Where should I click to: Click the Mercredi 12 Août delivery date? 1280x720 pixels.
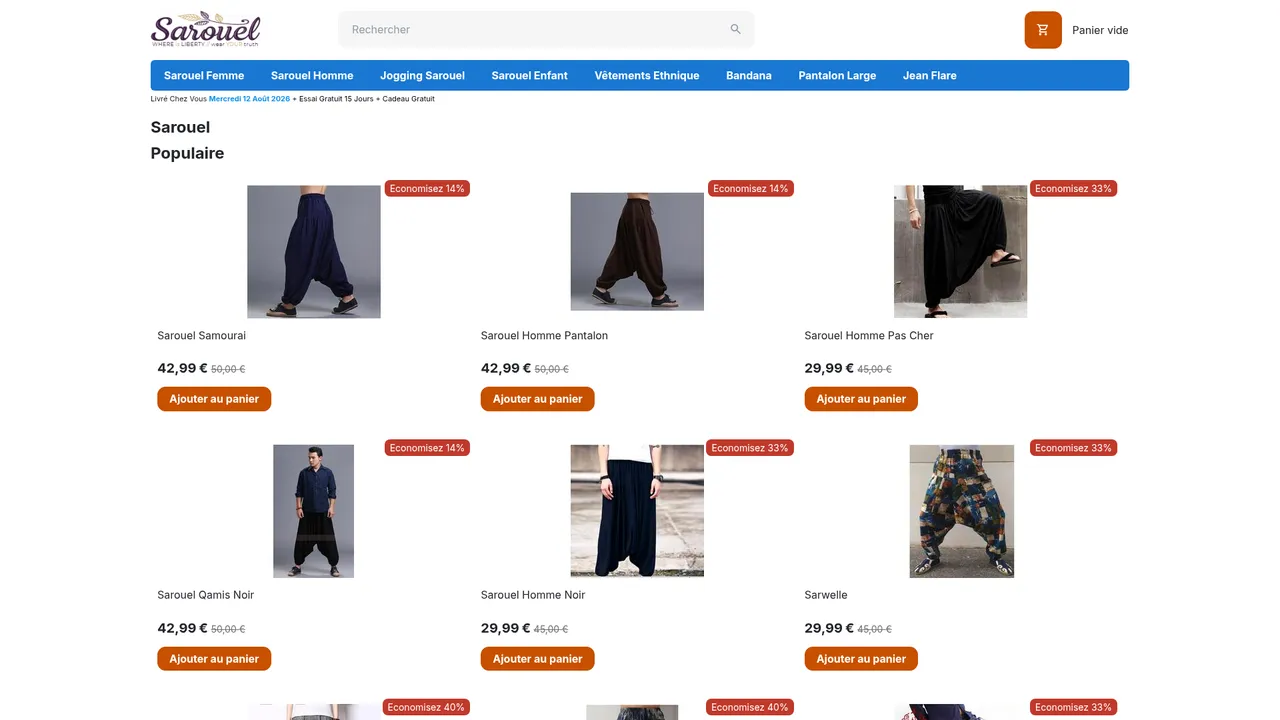click(x=249, y=99)
